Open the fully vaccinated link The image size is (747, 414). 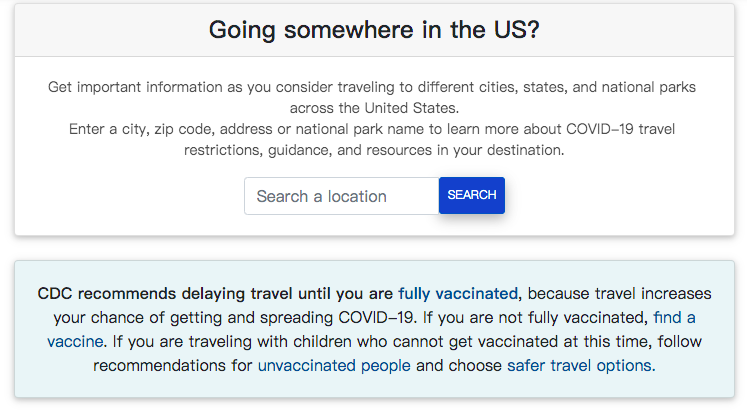(458, 294)
